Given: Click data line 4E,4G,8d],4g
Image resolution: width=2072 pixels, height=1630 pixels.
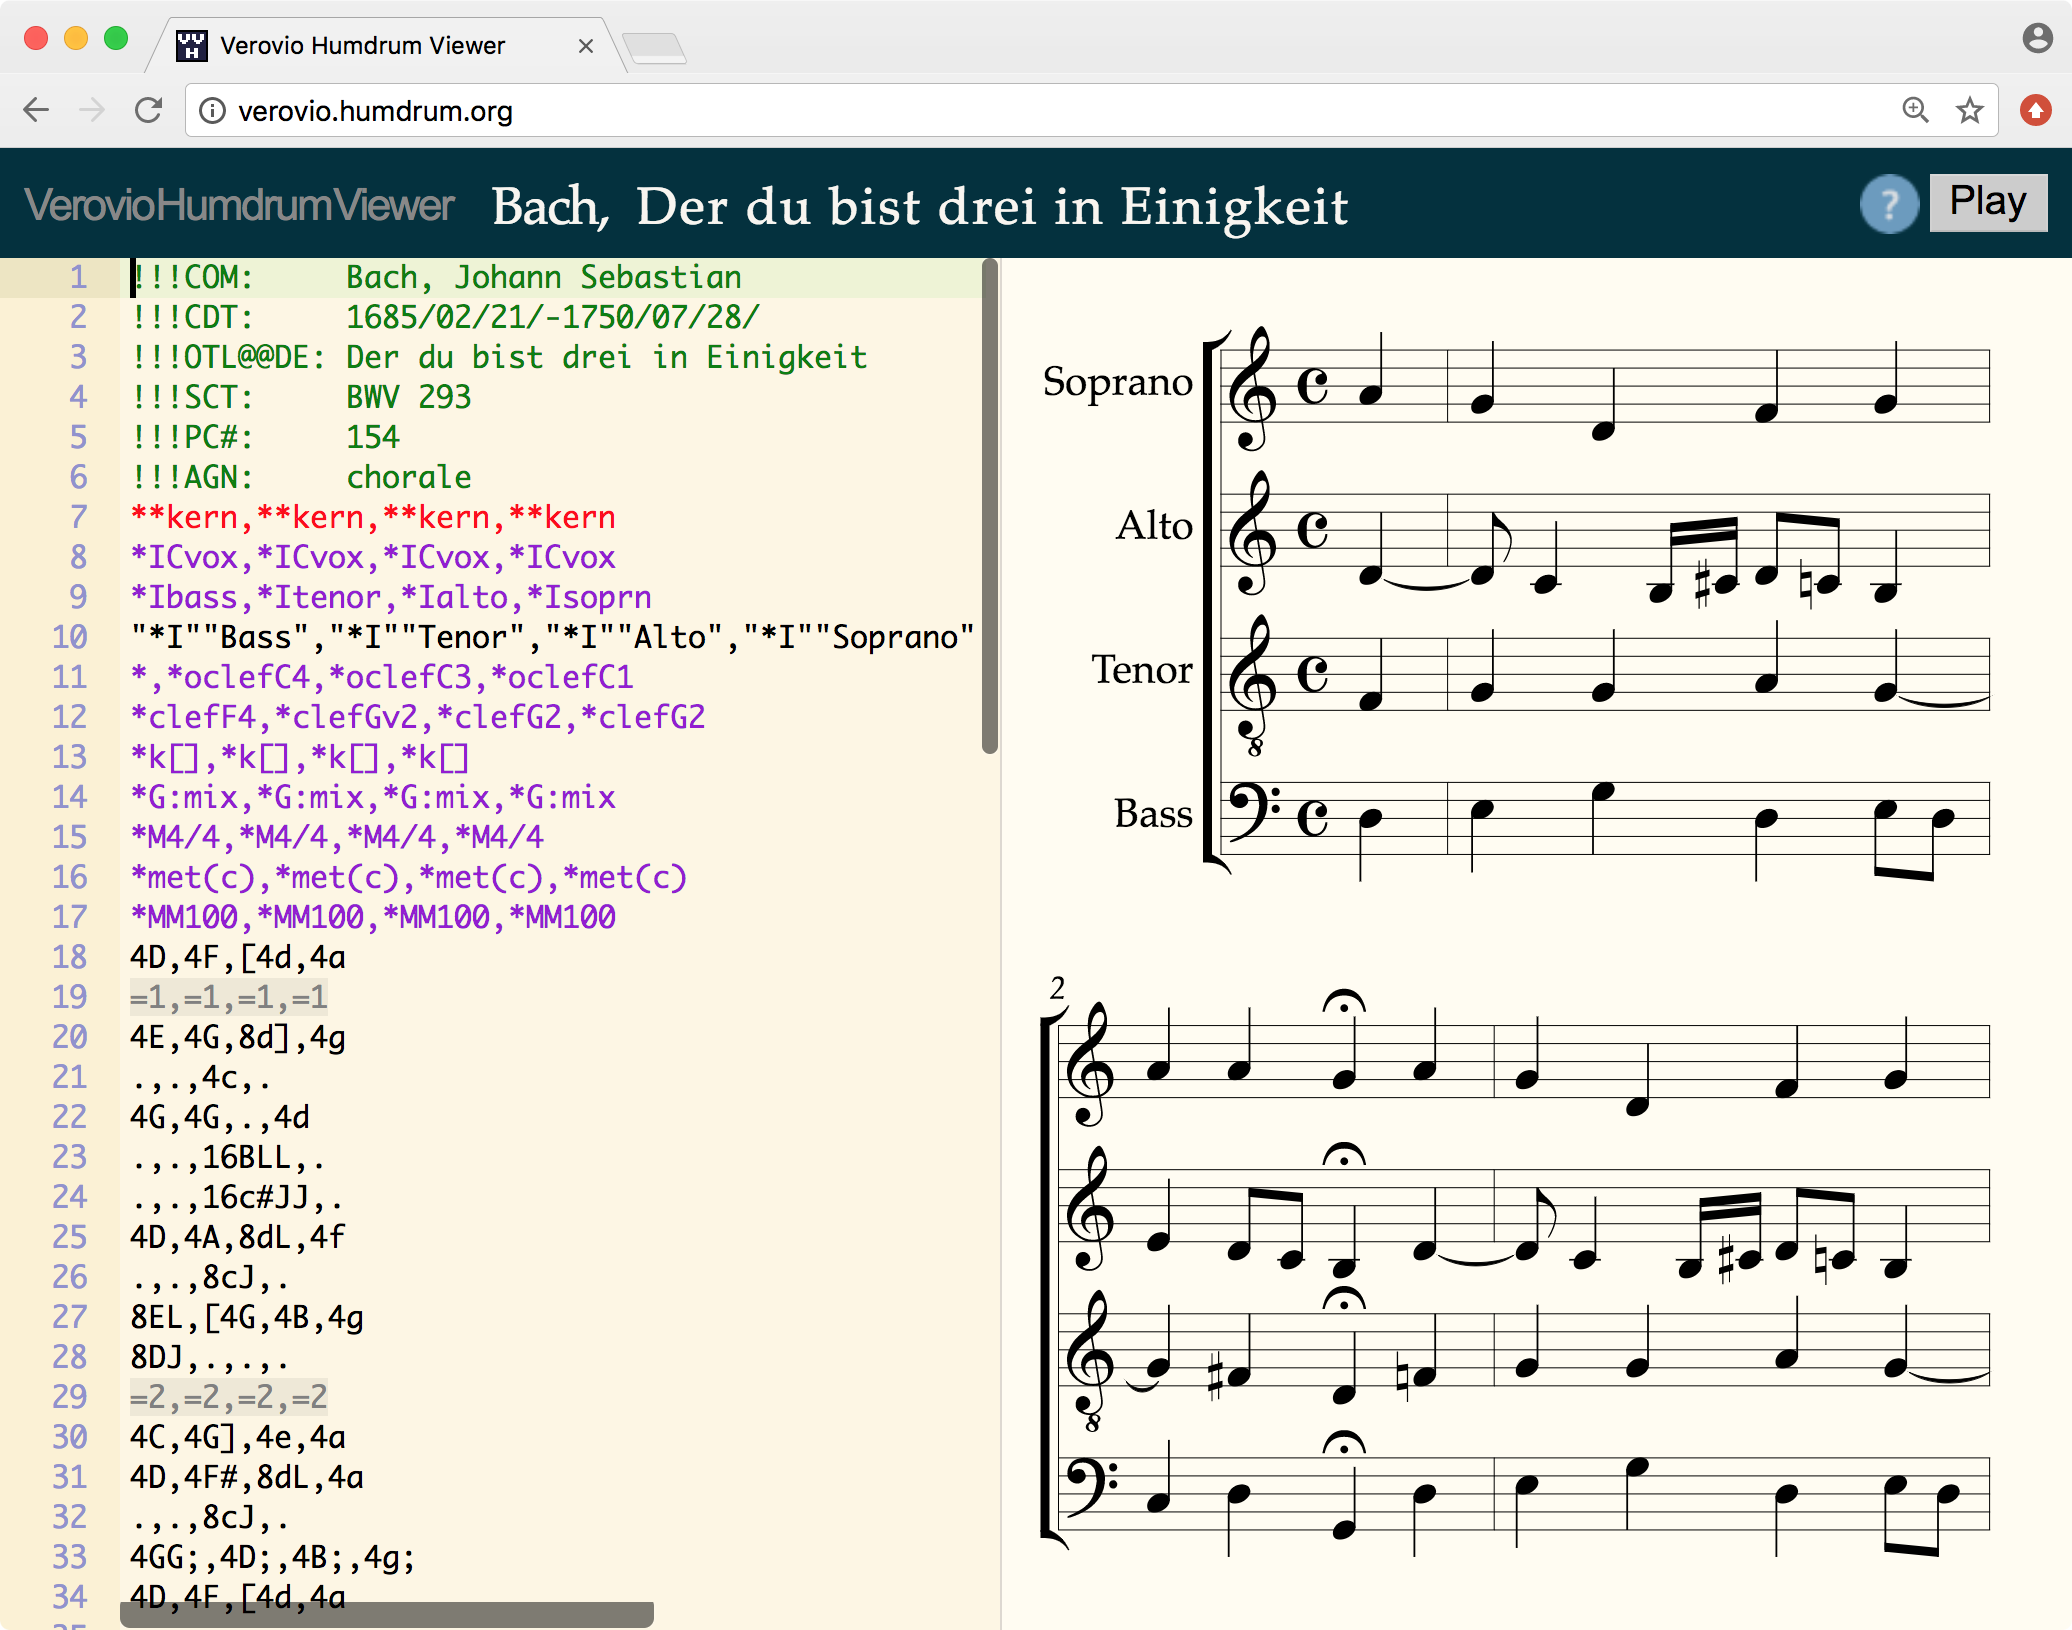Looking at the screenshot, I should 238,1037.
